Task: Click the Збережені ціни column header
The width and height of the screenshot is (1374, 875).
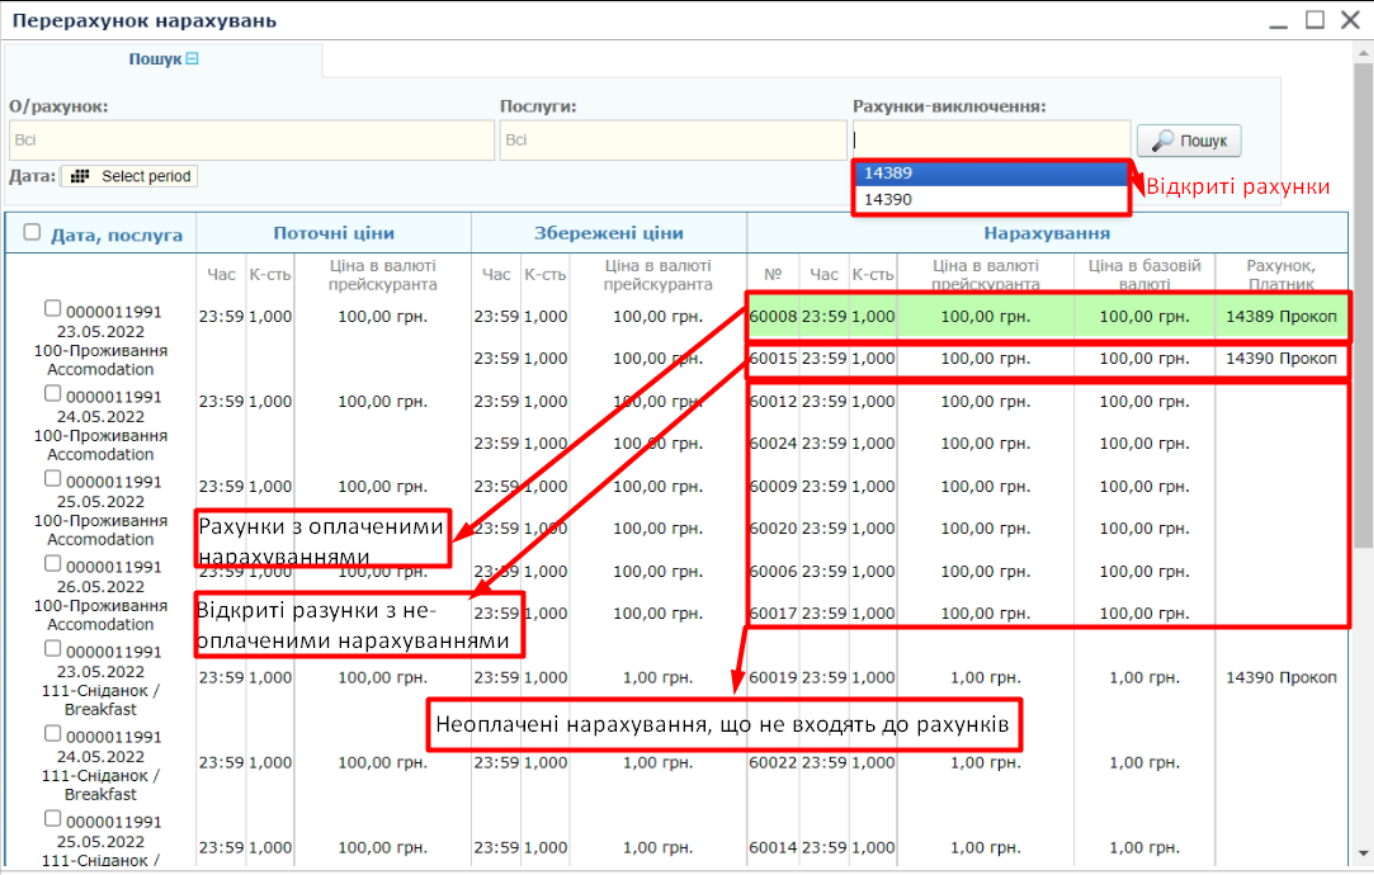Action: pyautogui.click(x=608, y=233)
